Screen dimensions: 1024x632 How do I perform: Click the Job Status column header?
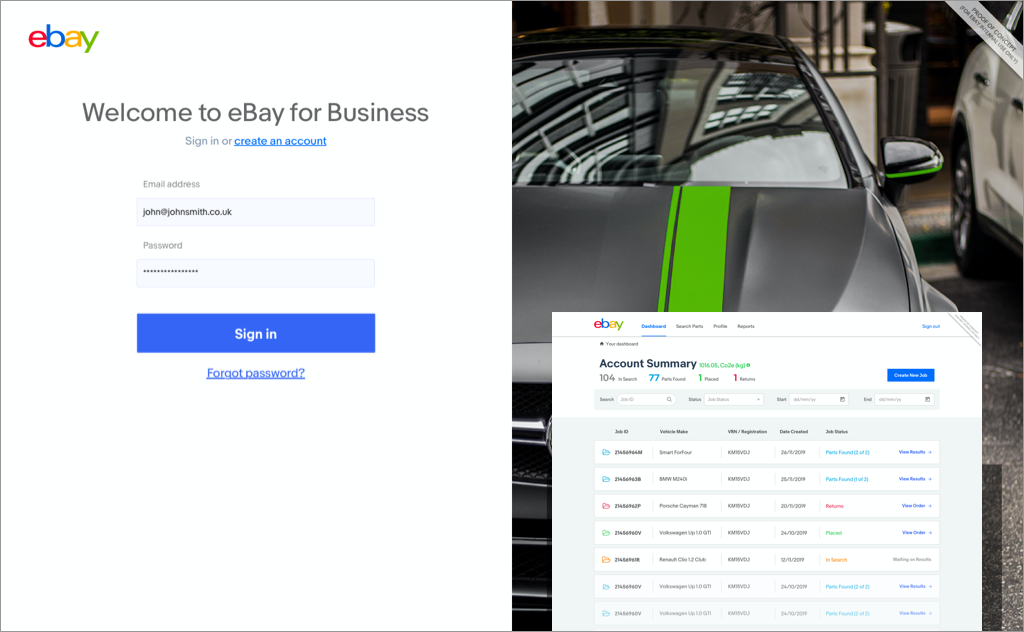point(837,432)
